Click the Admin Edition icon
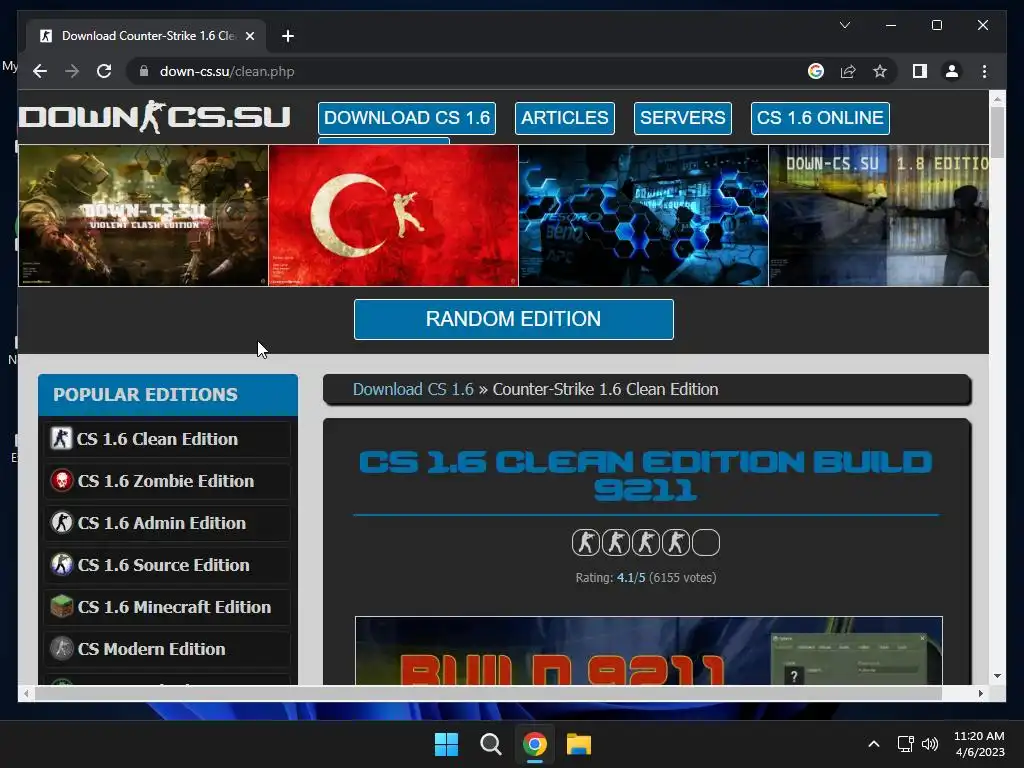 (61, 522)
